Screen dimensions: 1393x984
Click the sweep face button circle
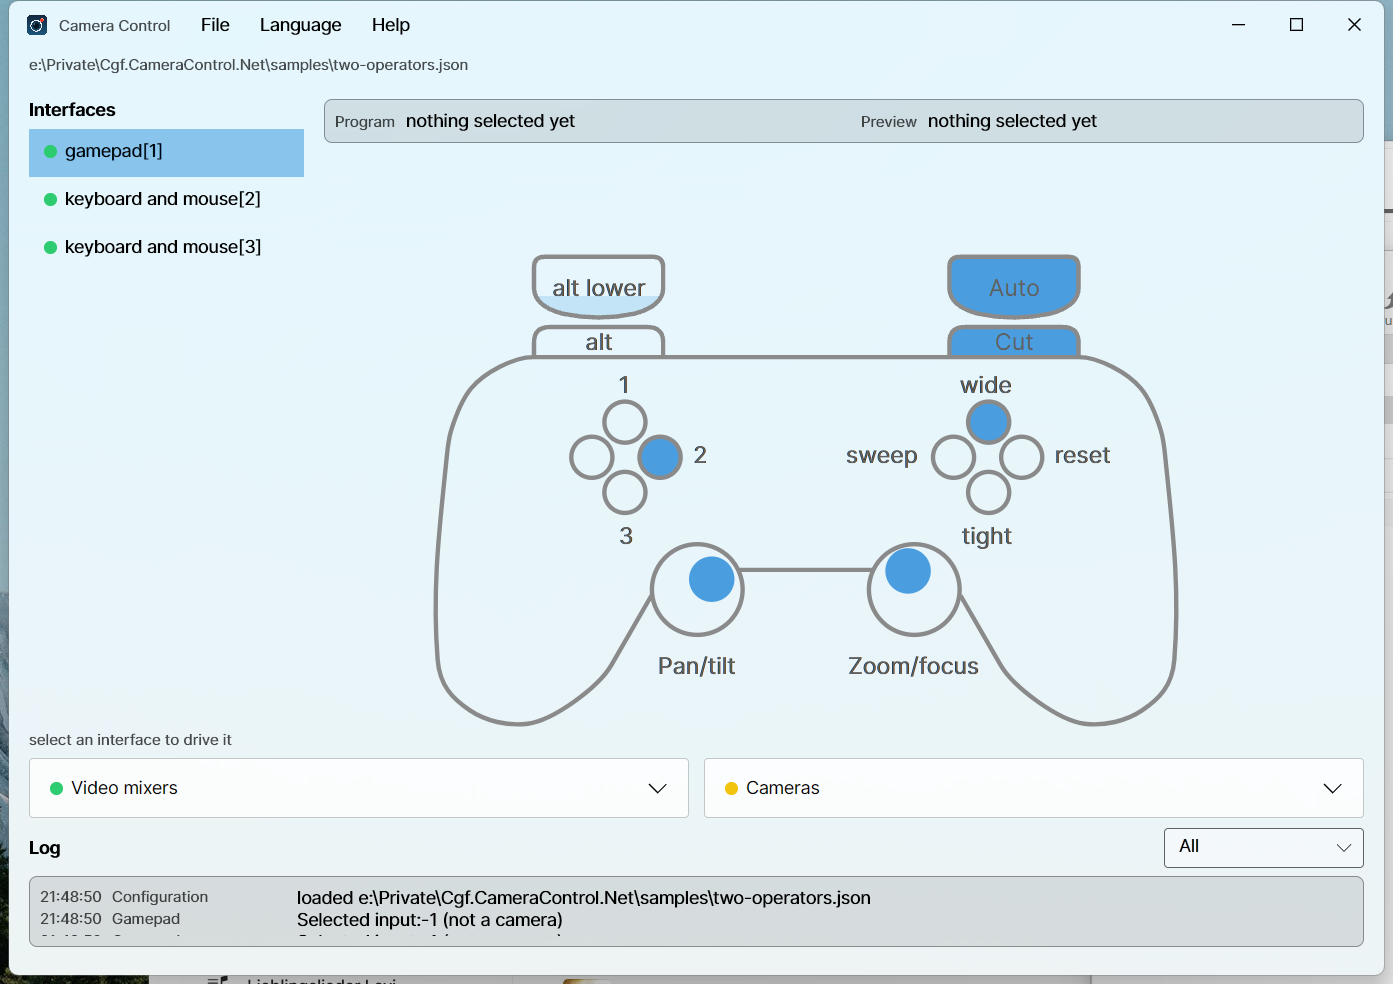pyautogui.click(x=953, y=457)
